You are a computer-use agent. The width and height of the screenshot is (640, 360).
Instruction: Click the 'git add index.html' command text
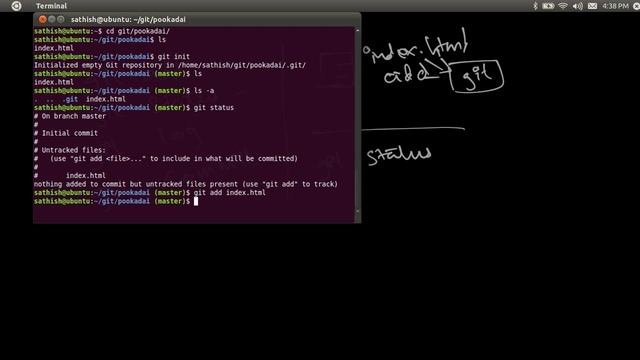[x=229, y=193]
